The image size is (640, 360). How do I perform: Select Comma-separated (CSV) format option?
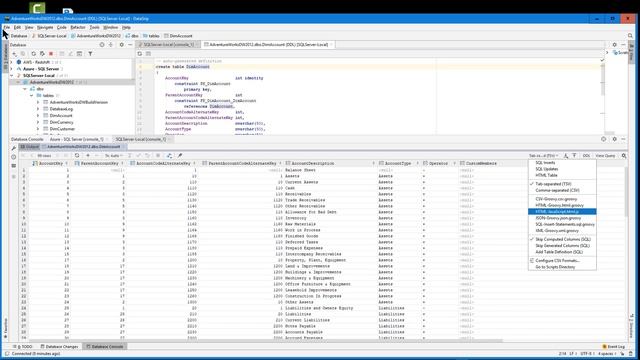(x=562, y=190)
